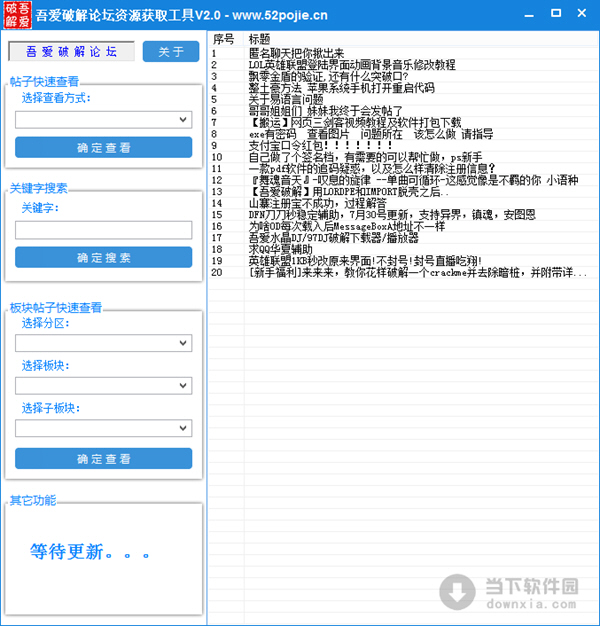Expand the 选择子板块 dropdown

click(103, 428)
